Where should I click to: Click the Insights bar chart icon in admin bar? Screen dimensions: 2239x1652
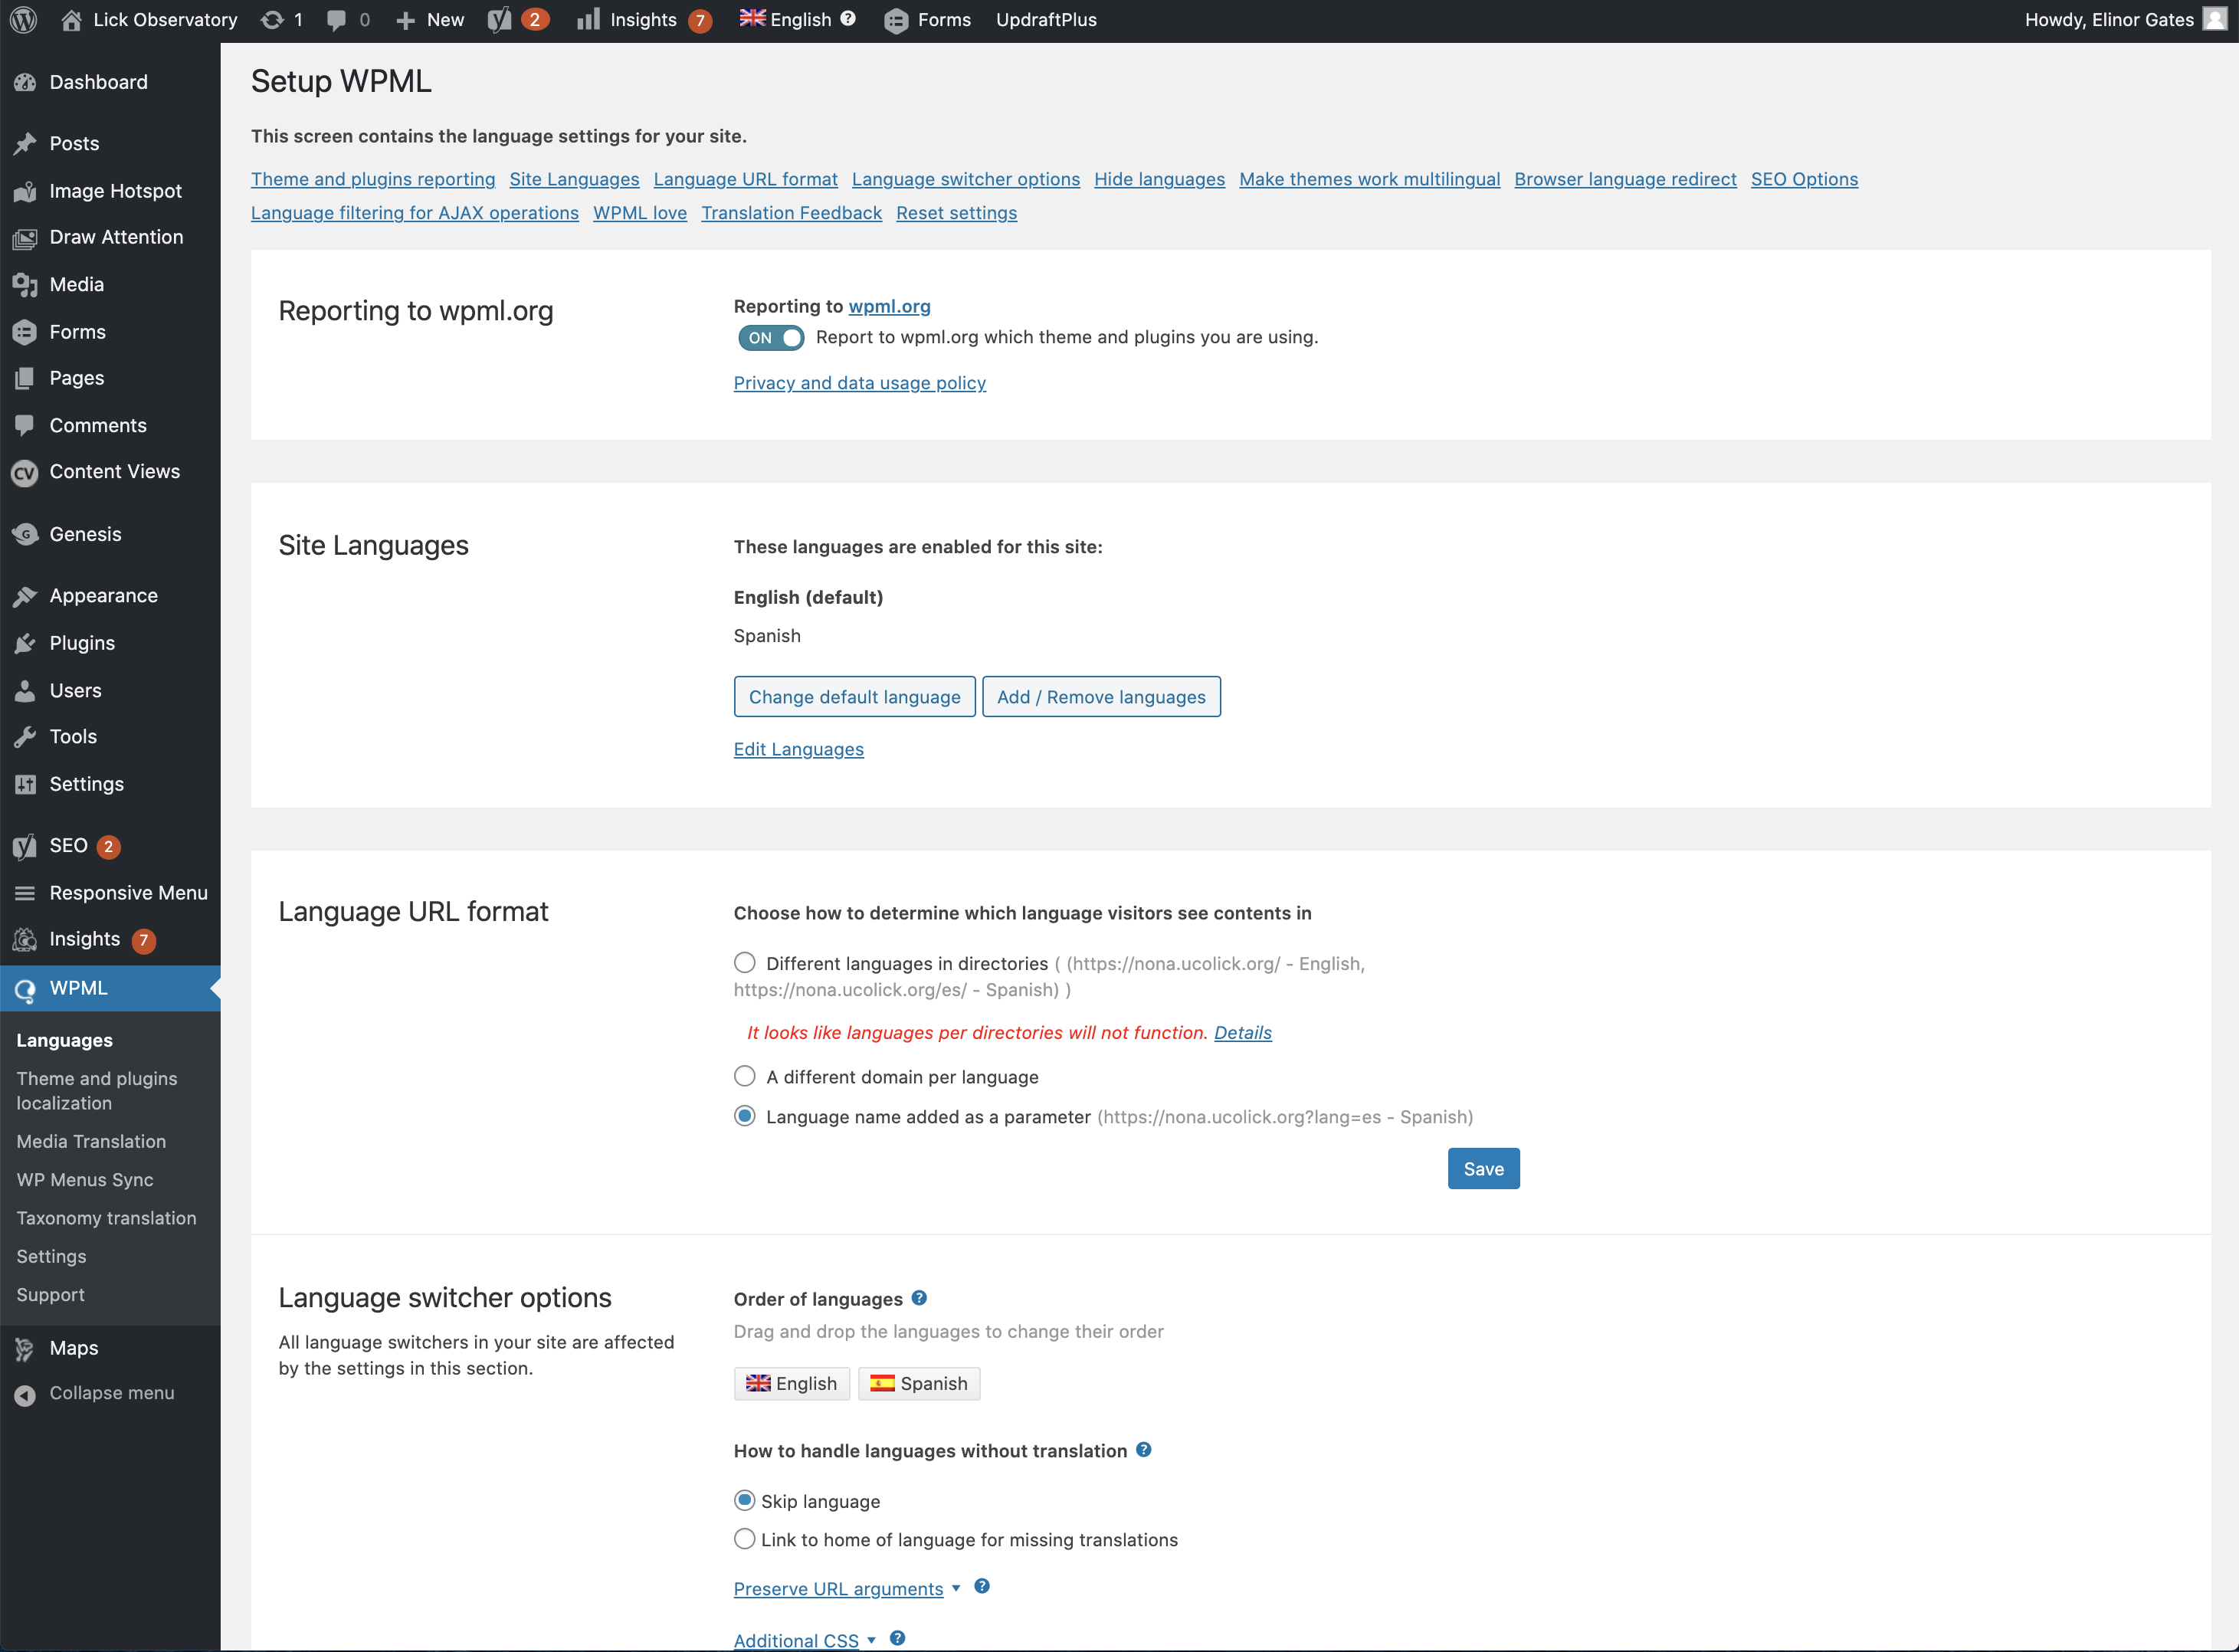pos(589,20)
